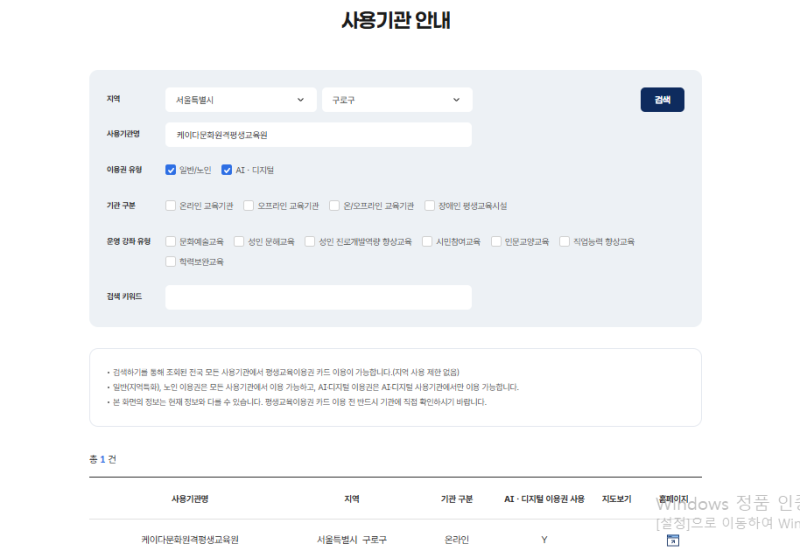Open the 구로구 district dropdown
800x558 pixels.
[397, 100]
